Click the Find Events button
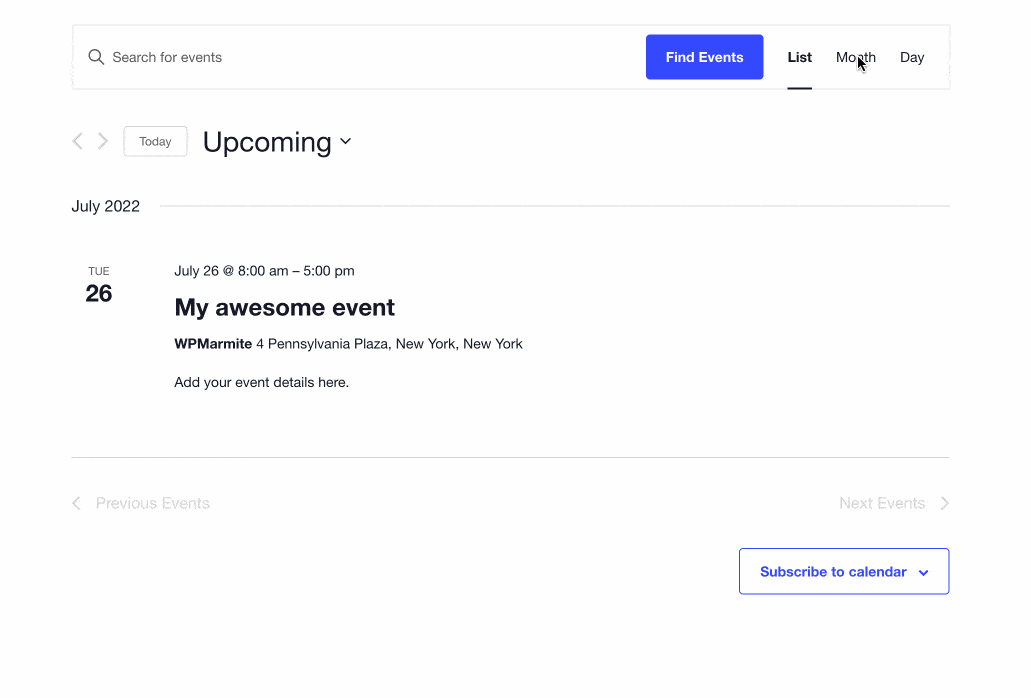The image size is (1031, 698). (704, 57)
